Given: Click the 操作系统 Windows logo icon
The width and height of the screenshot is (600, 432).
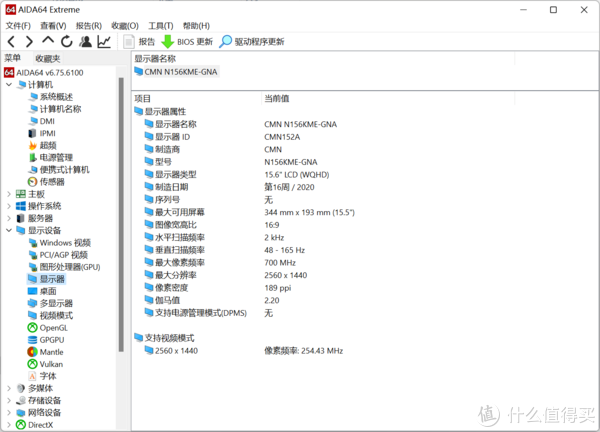Looking at the screenshot, I should point(21,206).
